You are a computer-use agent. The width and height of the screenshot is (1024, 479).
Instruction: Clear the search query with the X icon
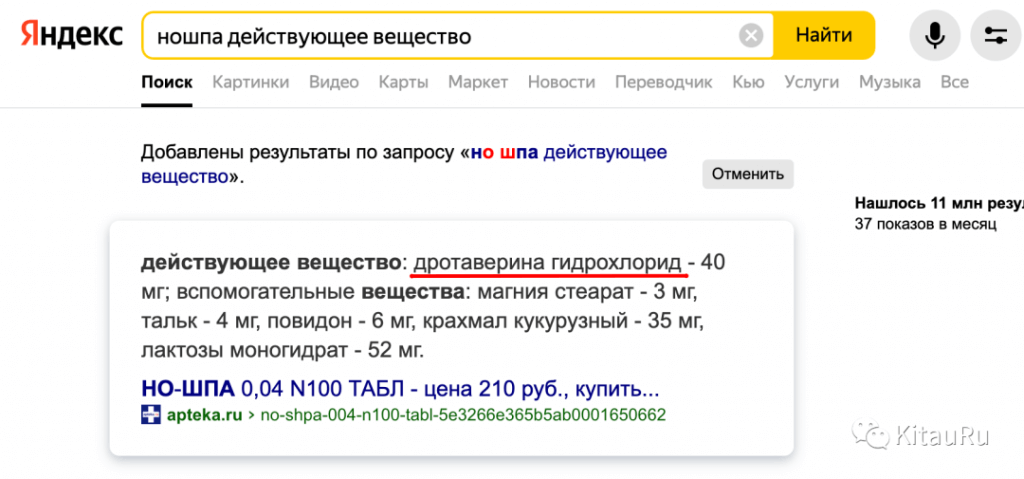point(751,35)
